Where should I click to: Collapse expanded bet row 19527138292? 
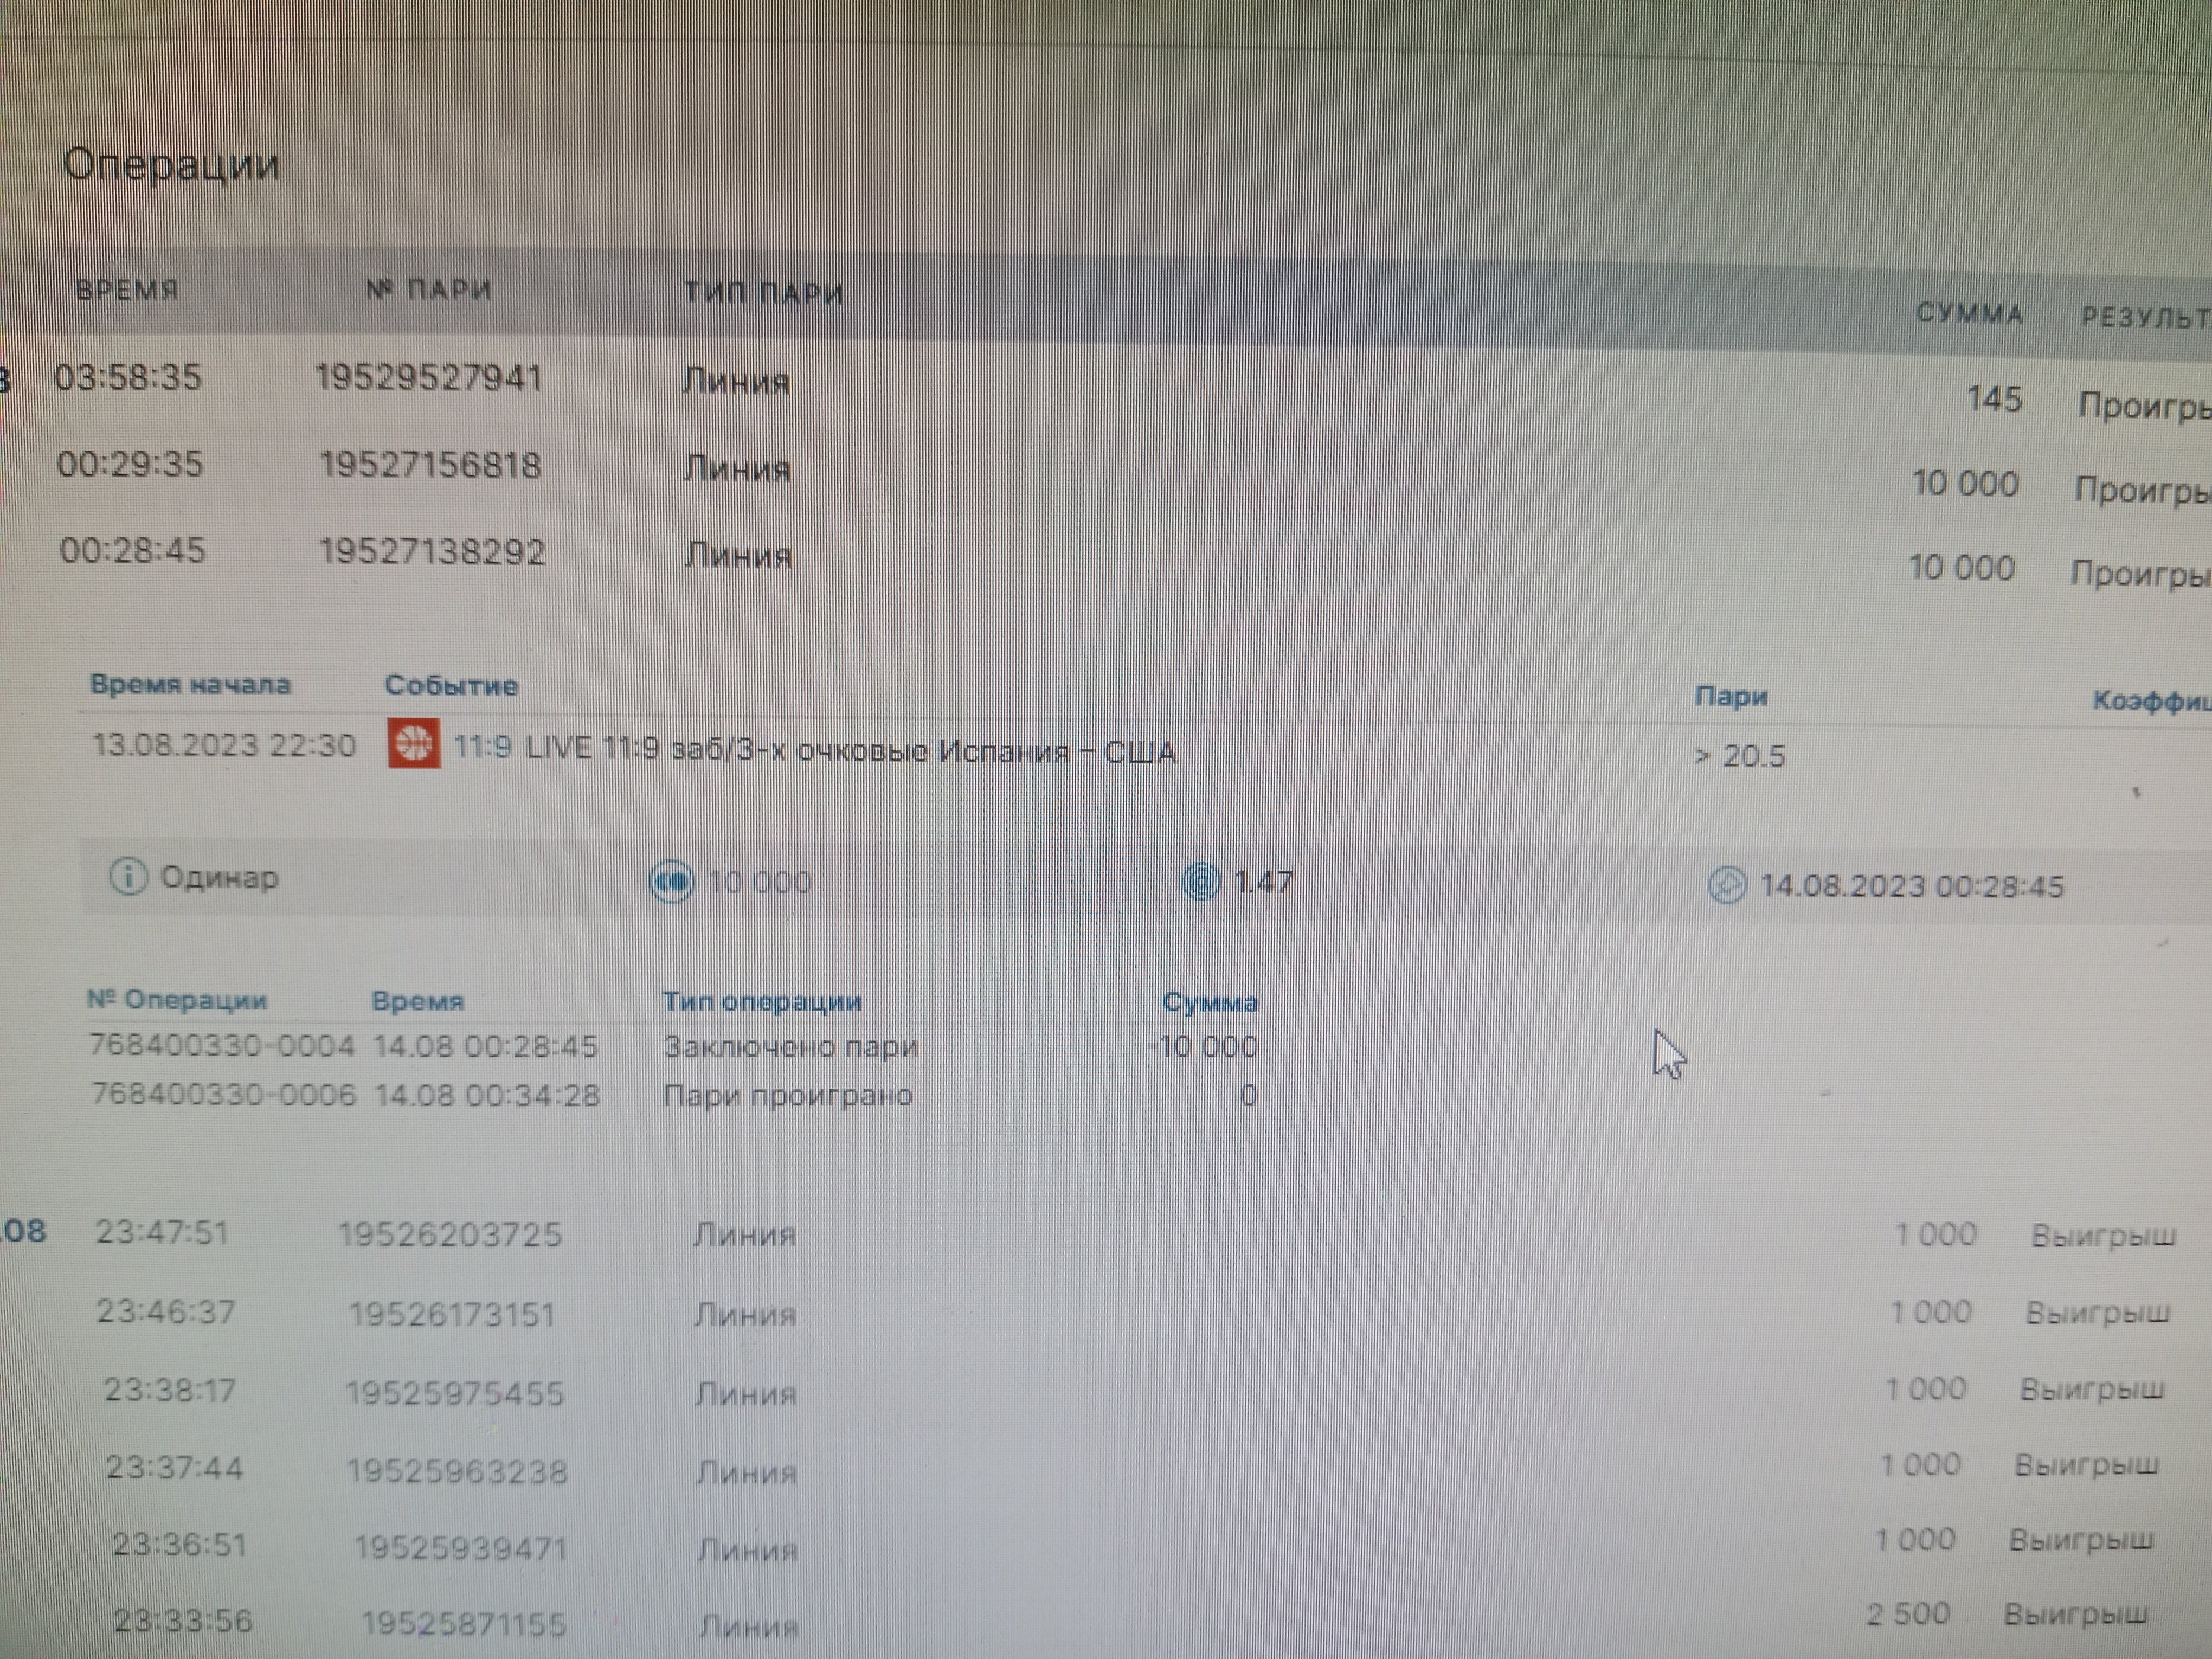tap(432, 552)
